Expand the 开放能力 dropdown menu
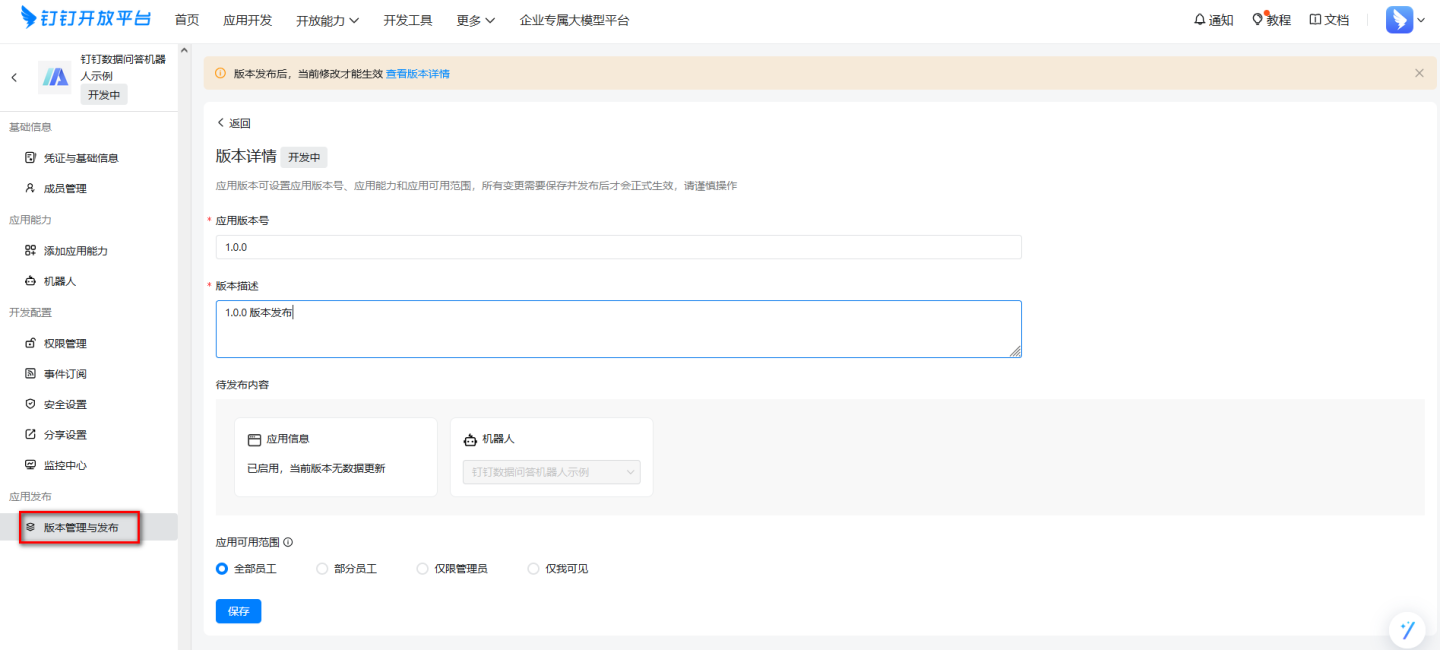This screenshot has height=650, width=1440. [327, 19]
